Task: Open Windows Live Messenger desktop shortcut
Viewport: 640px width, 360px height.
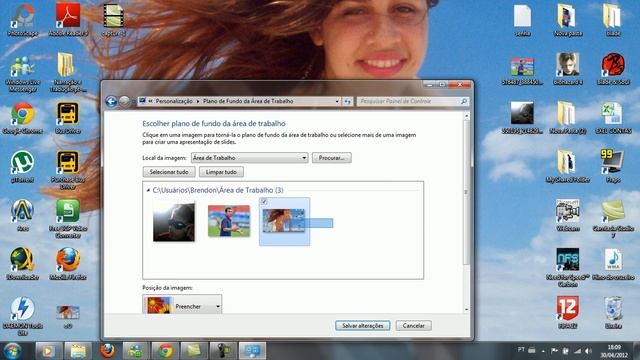Action: coord(23,73)
